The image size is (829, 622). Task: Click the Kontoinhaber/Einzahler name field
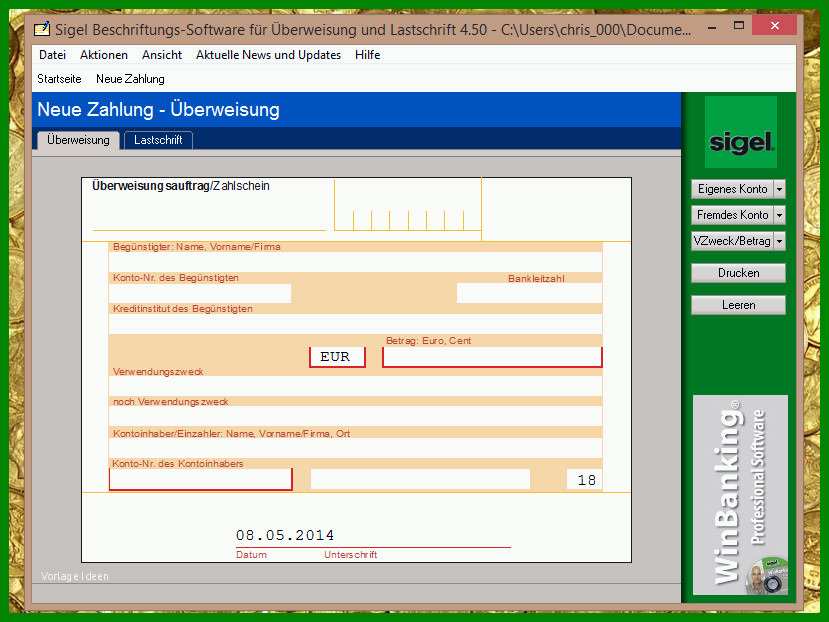[x=355, y=448]
